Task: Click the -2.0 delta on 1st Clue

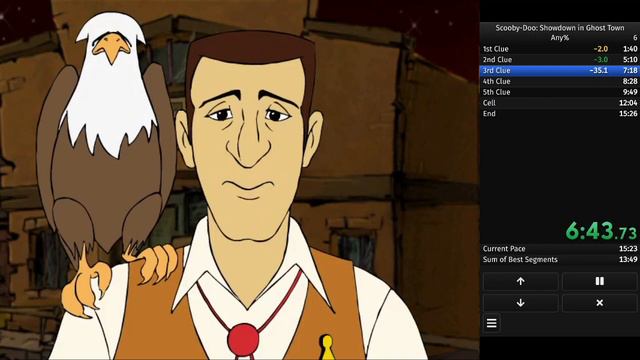Action: 600,49
